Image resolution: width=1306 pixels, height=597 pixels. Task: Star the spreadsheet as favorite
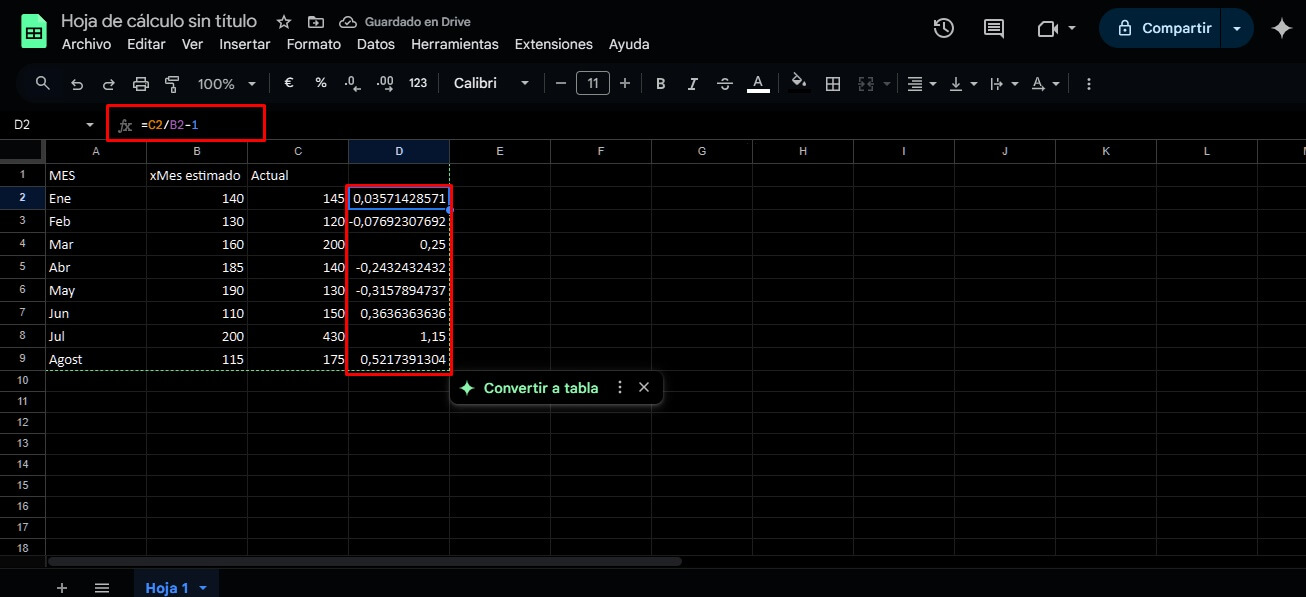click(x=284, y=22)
